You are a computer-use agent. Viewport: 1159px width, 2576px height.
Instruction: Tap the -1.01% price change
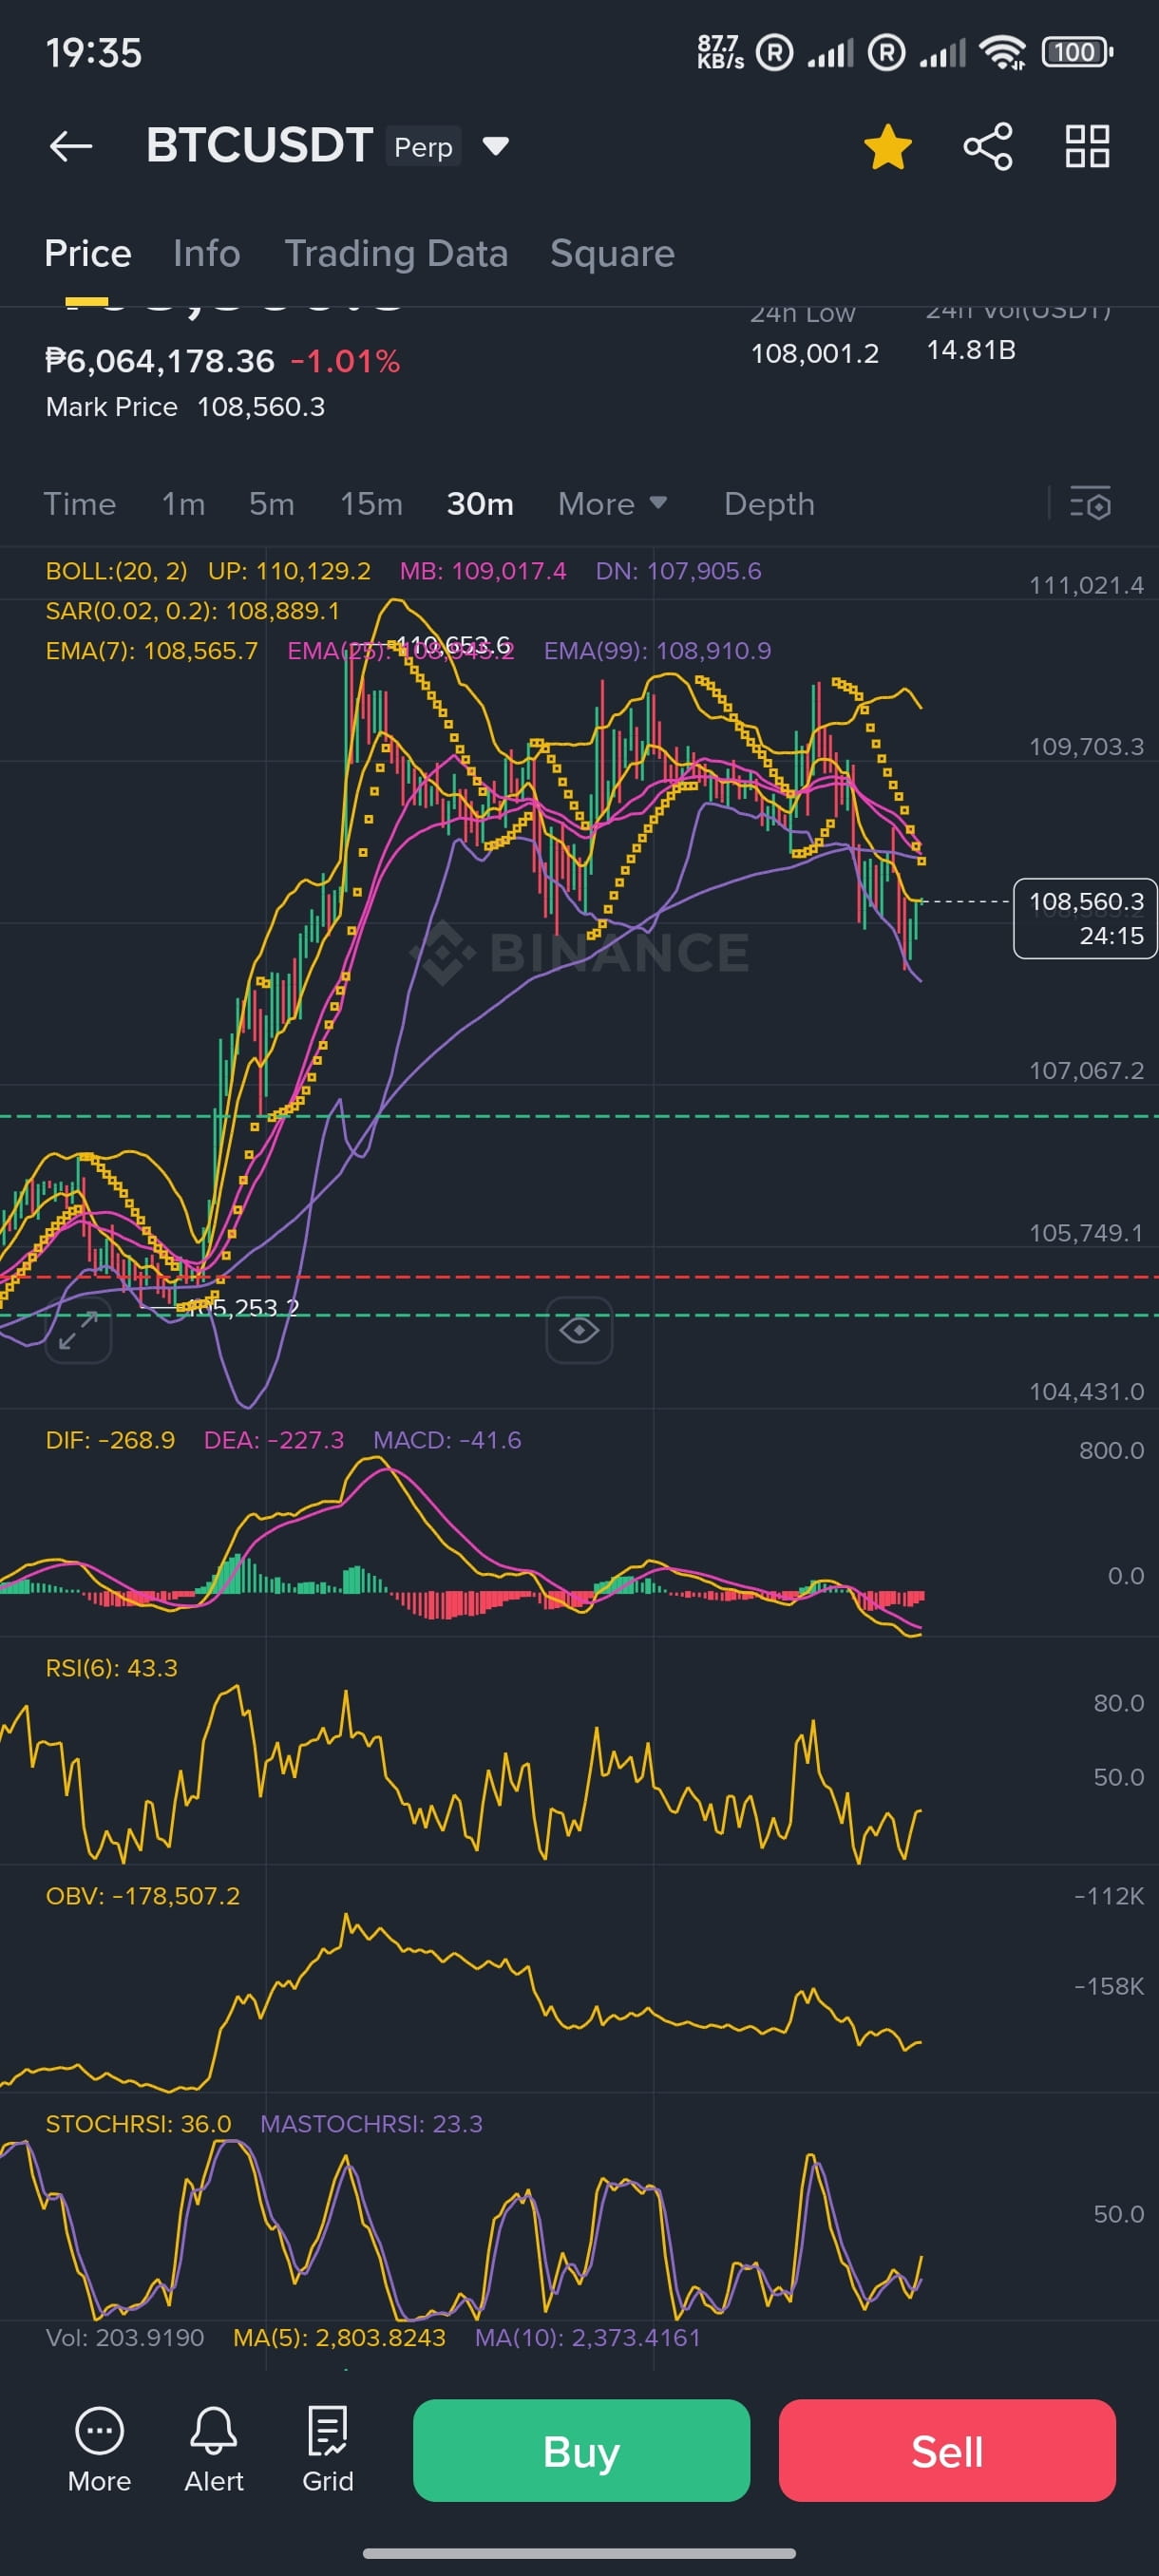[x=345, y=361]
